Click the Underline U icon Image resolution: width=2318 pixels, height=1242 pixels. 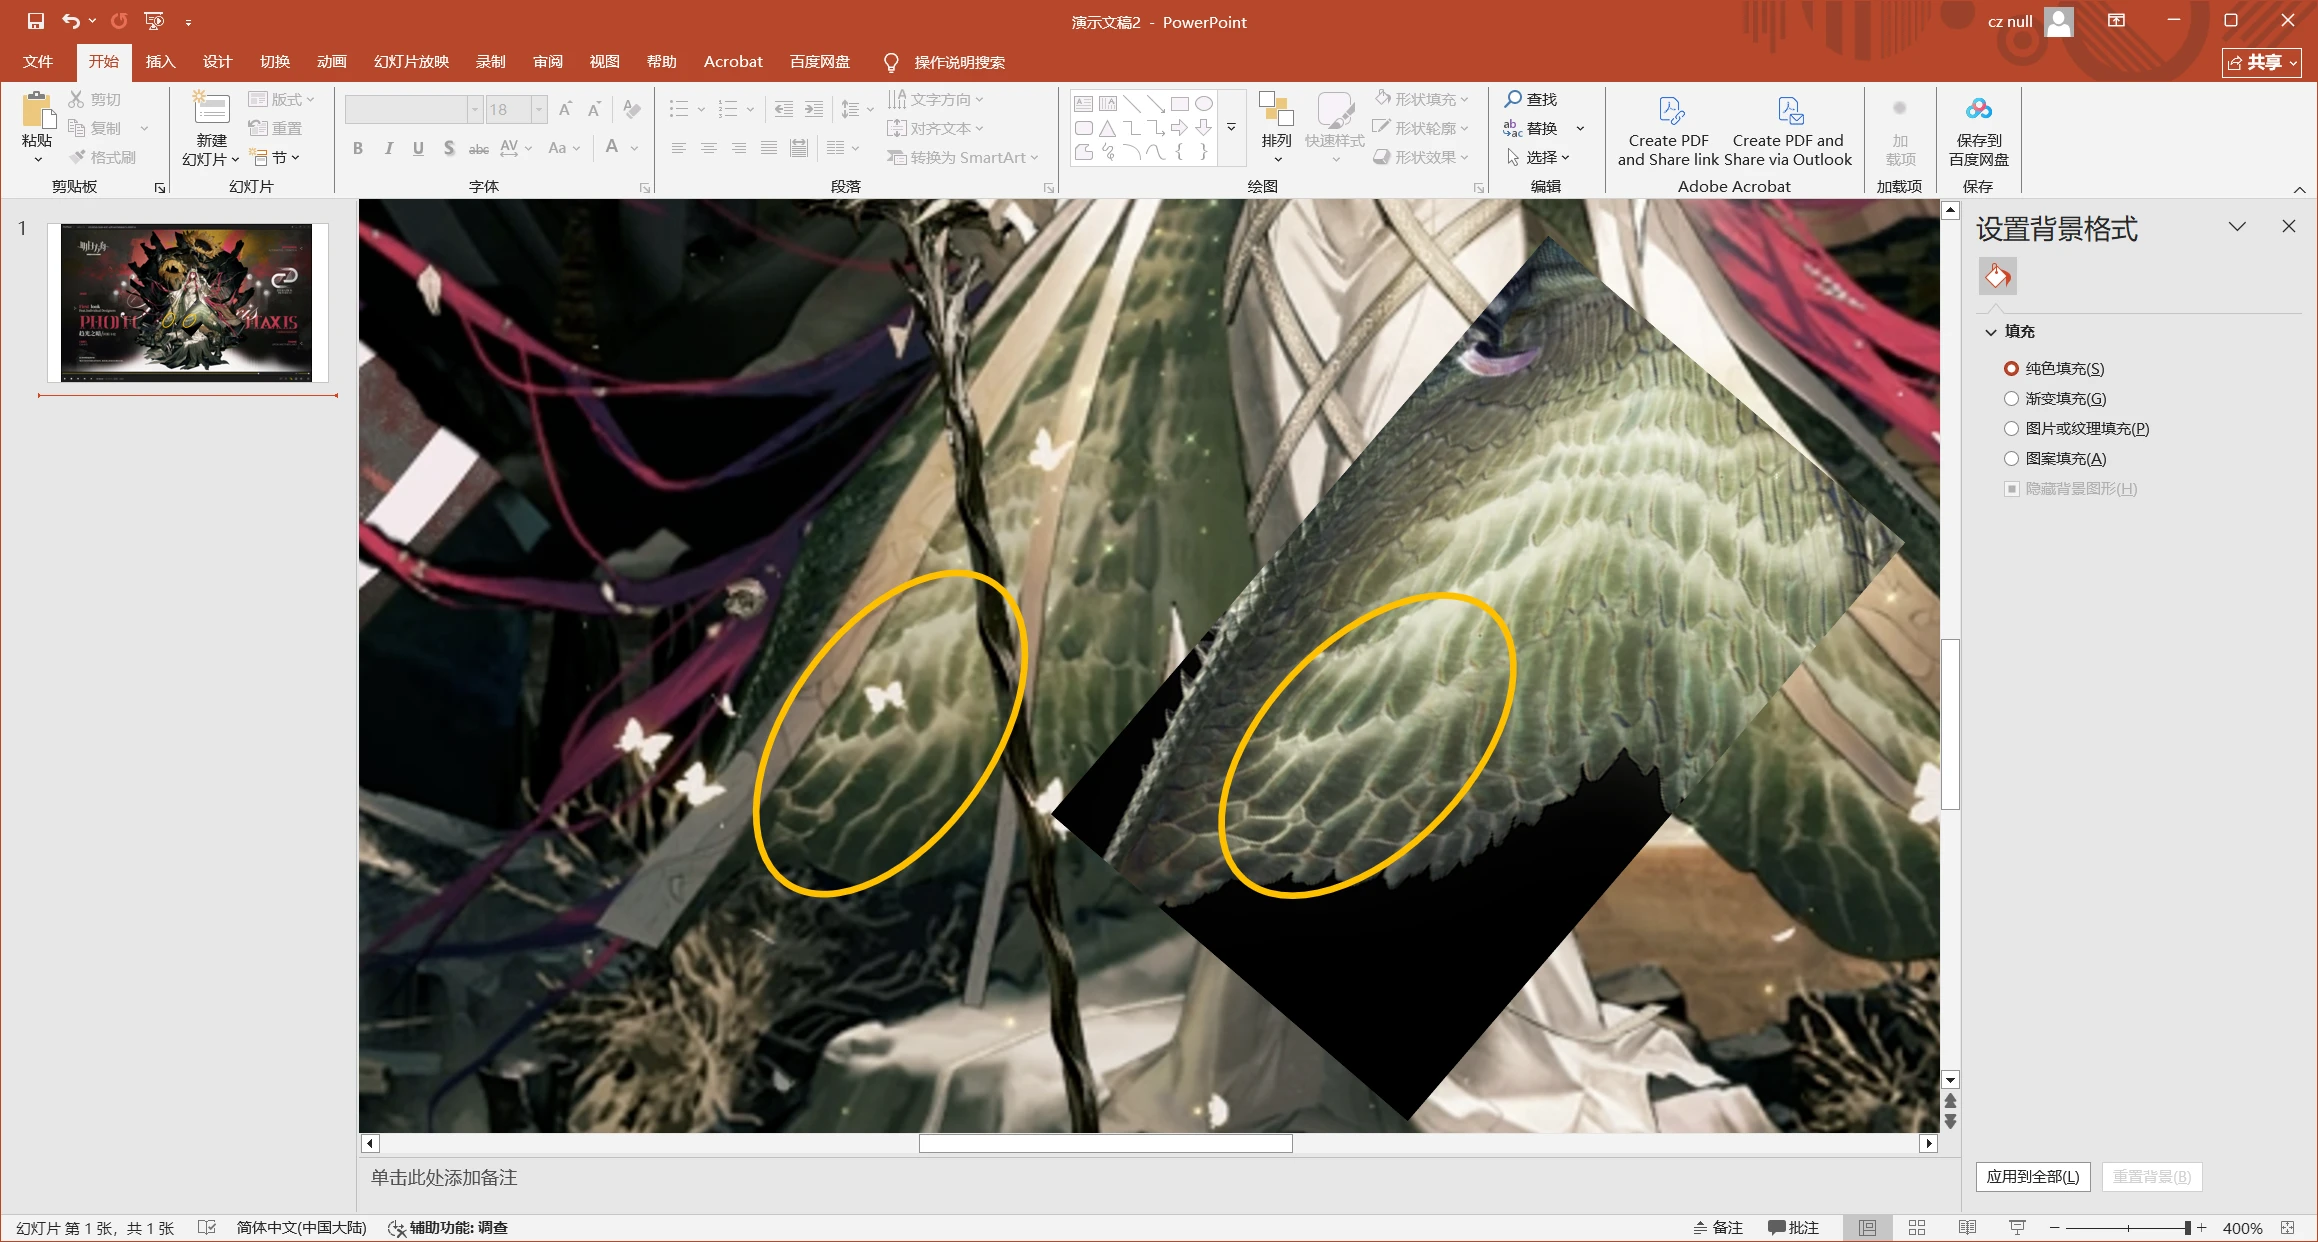click(x=418, y=148)
